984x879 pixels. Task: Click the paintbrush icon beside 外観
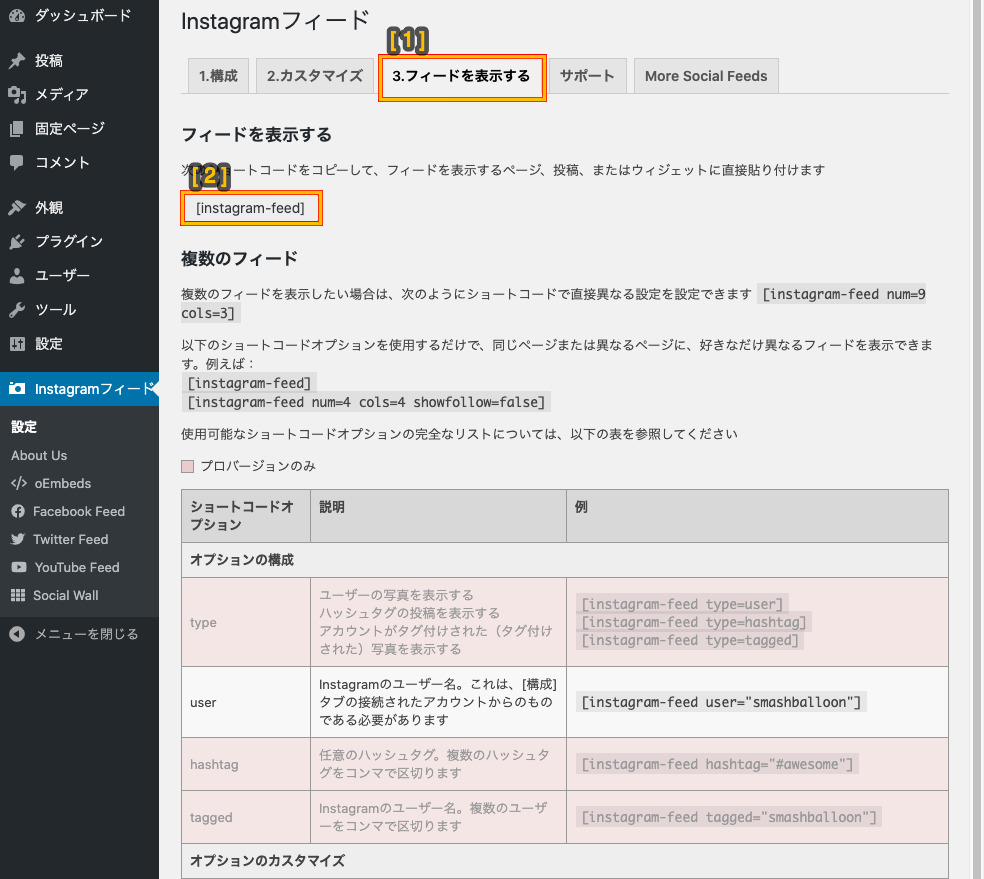coord(17,208)
